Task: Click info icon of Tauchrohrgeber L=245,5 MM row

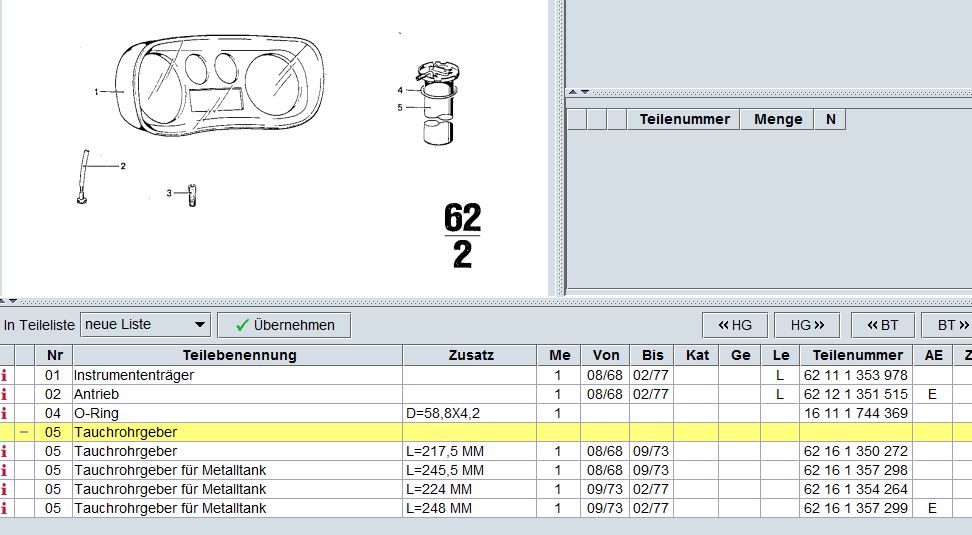Action: tap(4, 470)
